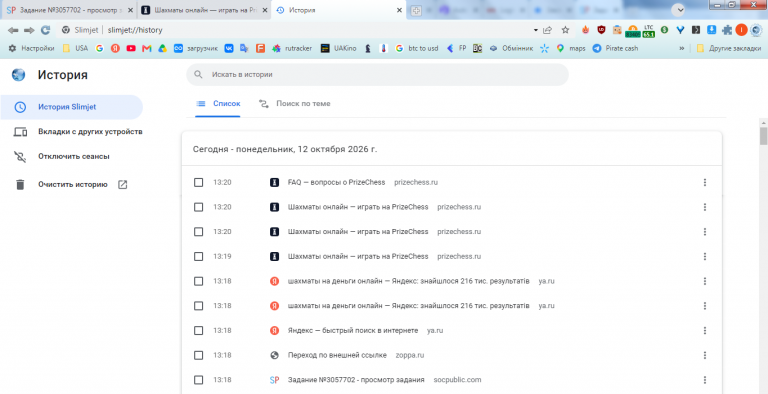The width and height of the screenshot is (768, 394).
Task: Open the Slimjet main menu globe icon
Action: [x=756, y=30]
